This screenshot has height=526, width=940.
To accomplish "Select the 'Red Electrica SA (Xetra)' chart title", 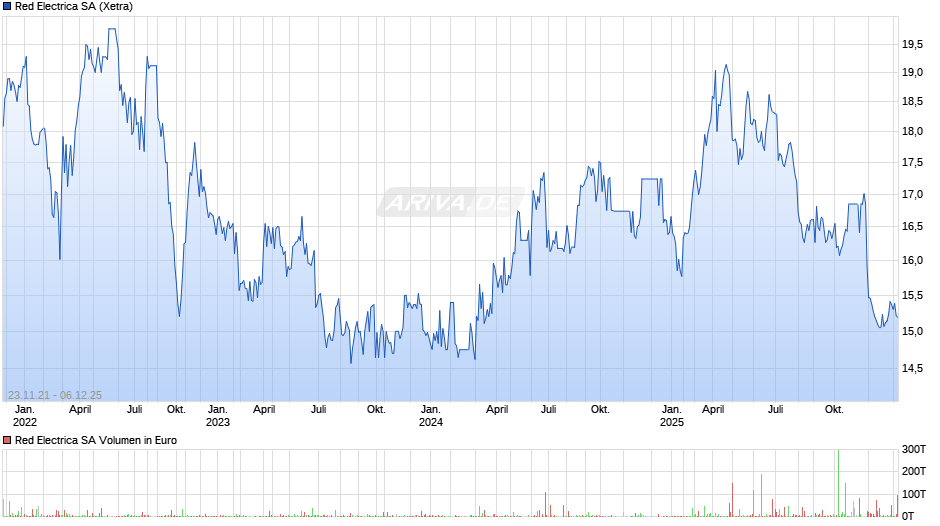I will point(74,7).
